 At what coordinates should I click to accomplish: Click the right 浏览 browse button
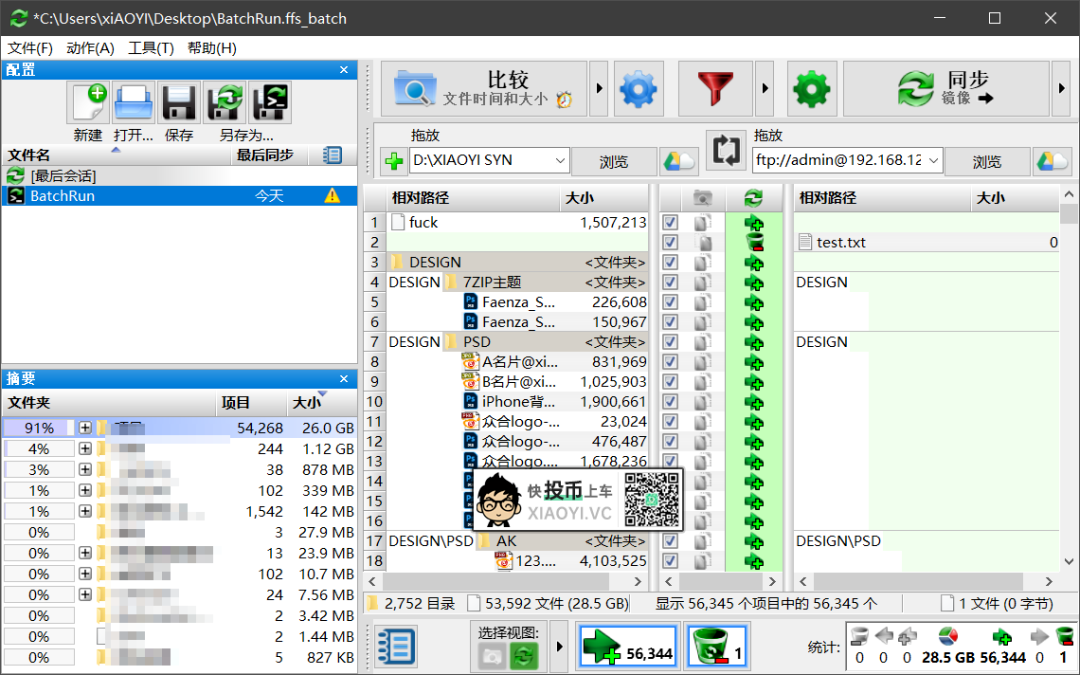coord(986,162)
